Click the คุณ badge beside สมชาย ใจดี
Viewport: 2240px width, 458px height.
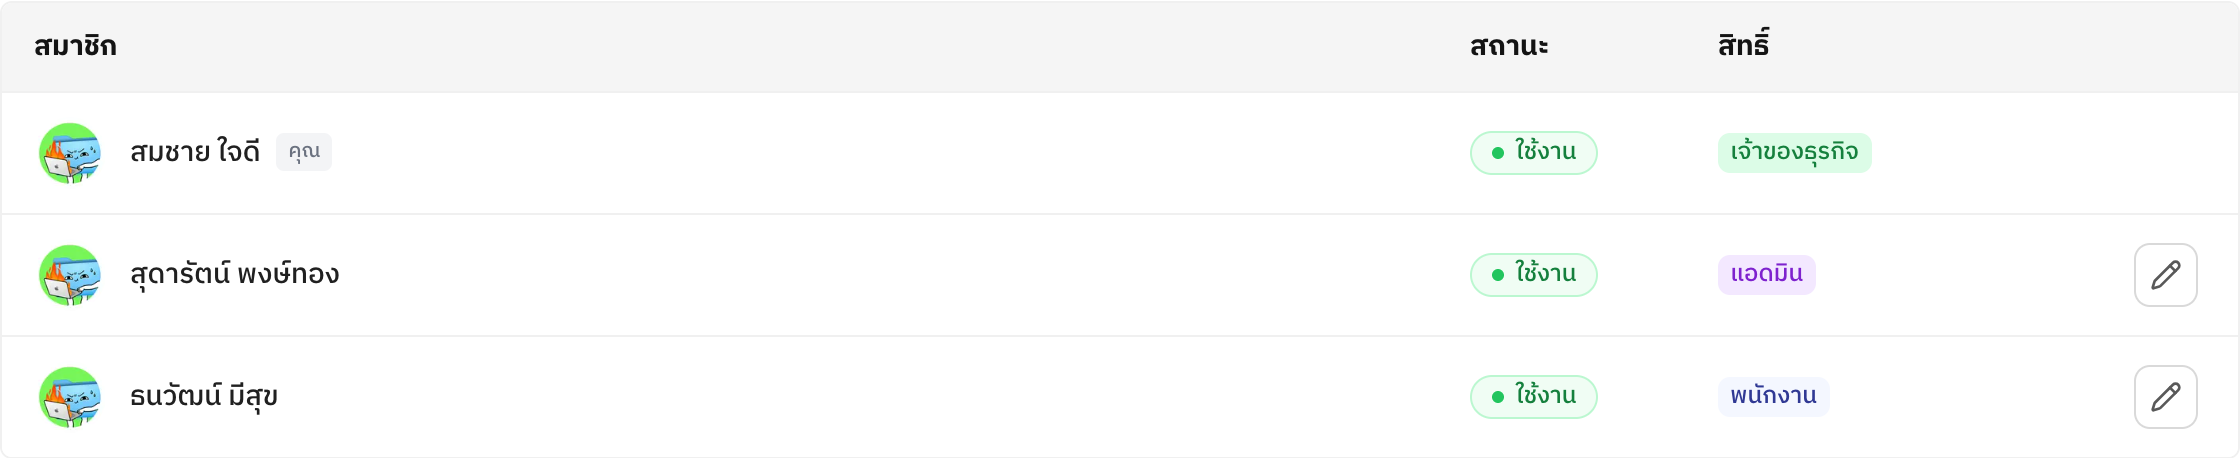click(304, 152)
